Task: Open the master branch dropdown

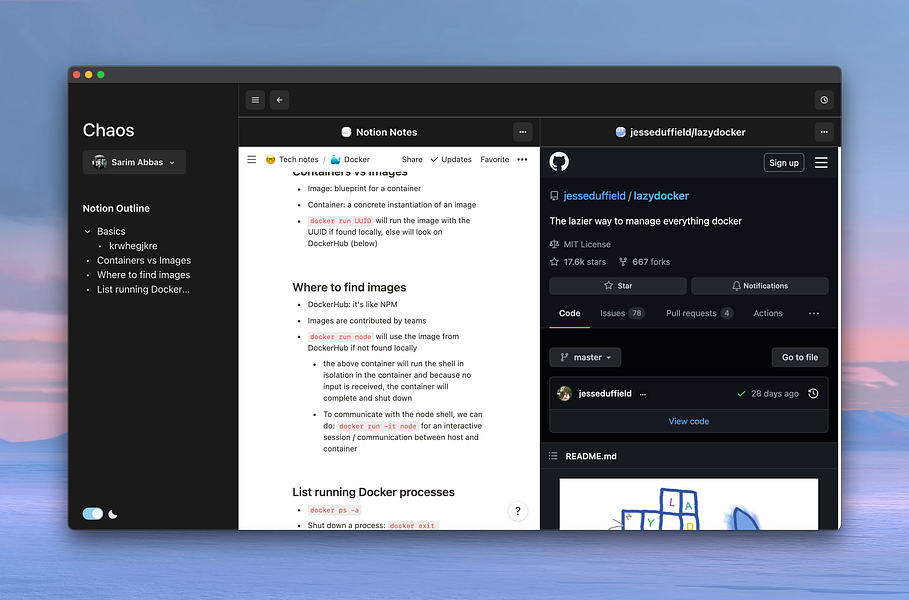Action: tap(585, 357)
